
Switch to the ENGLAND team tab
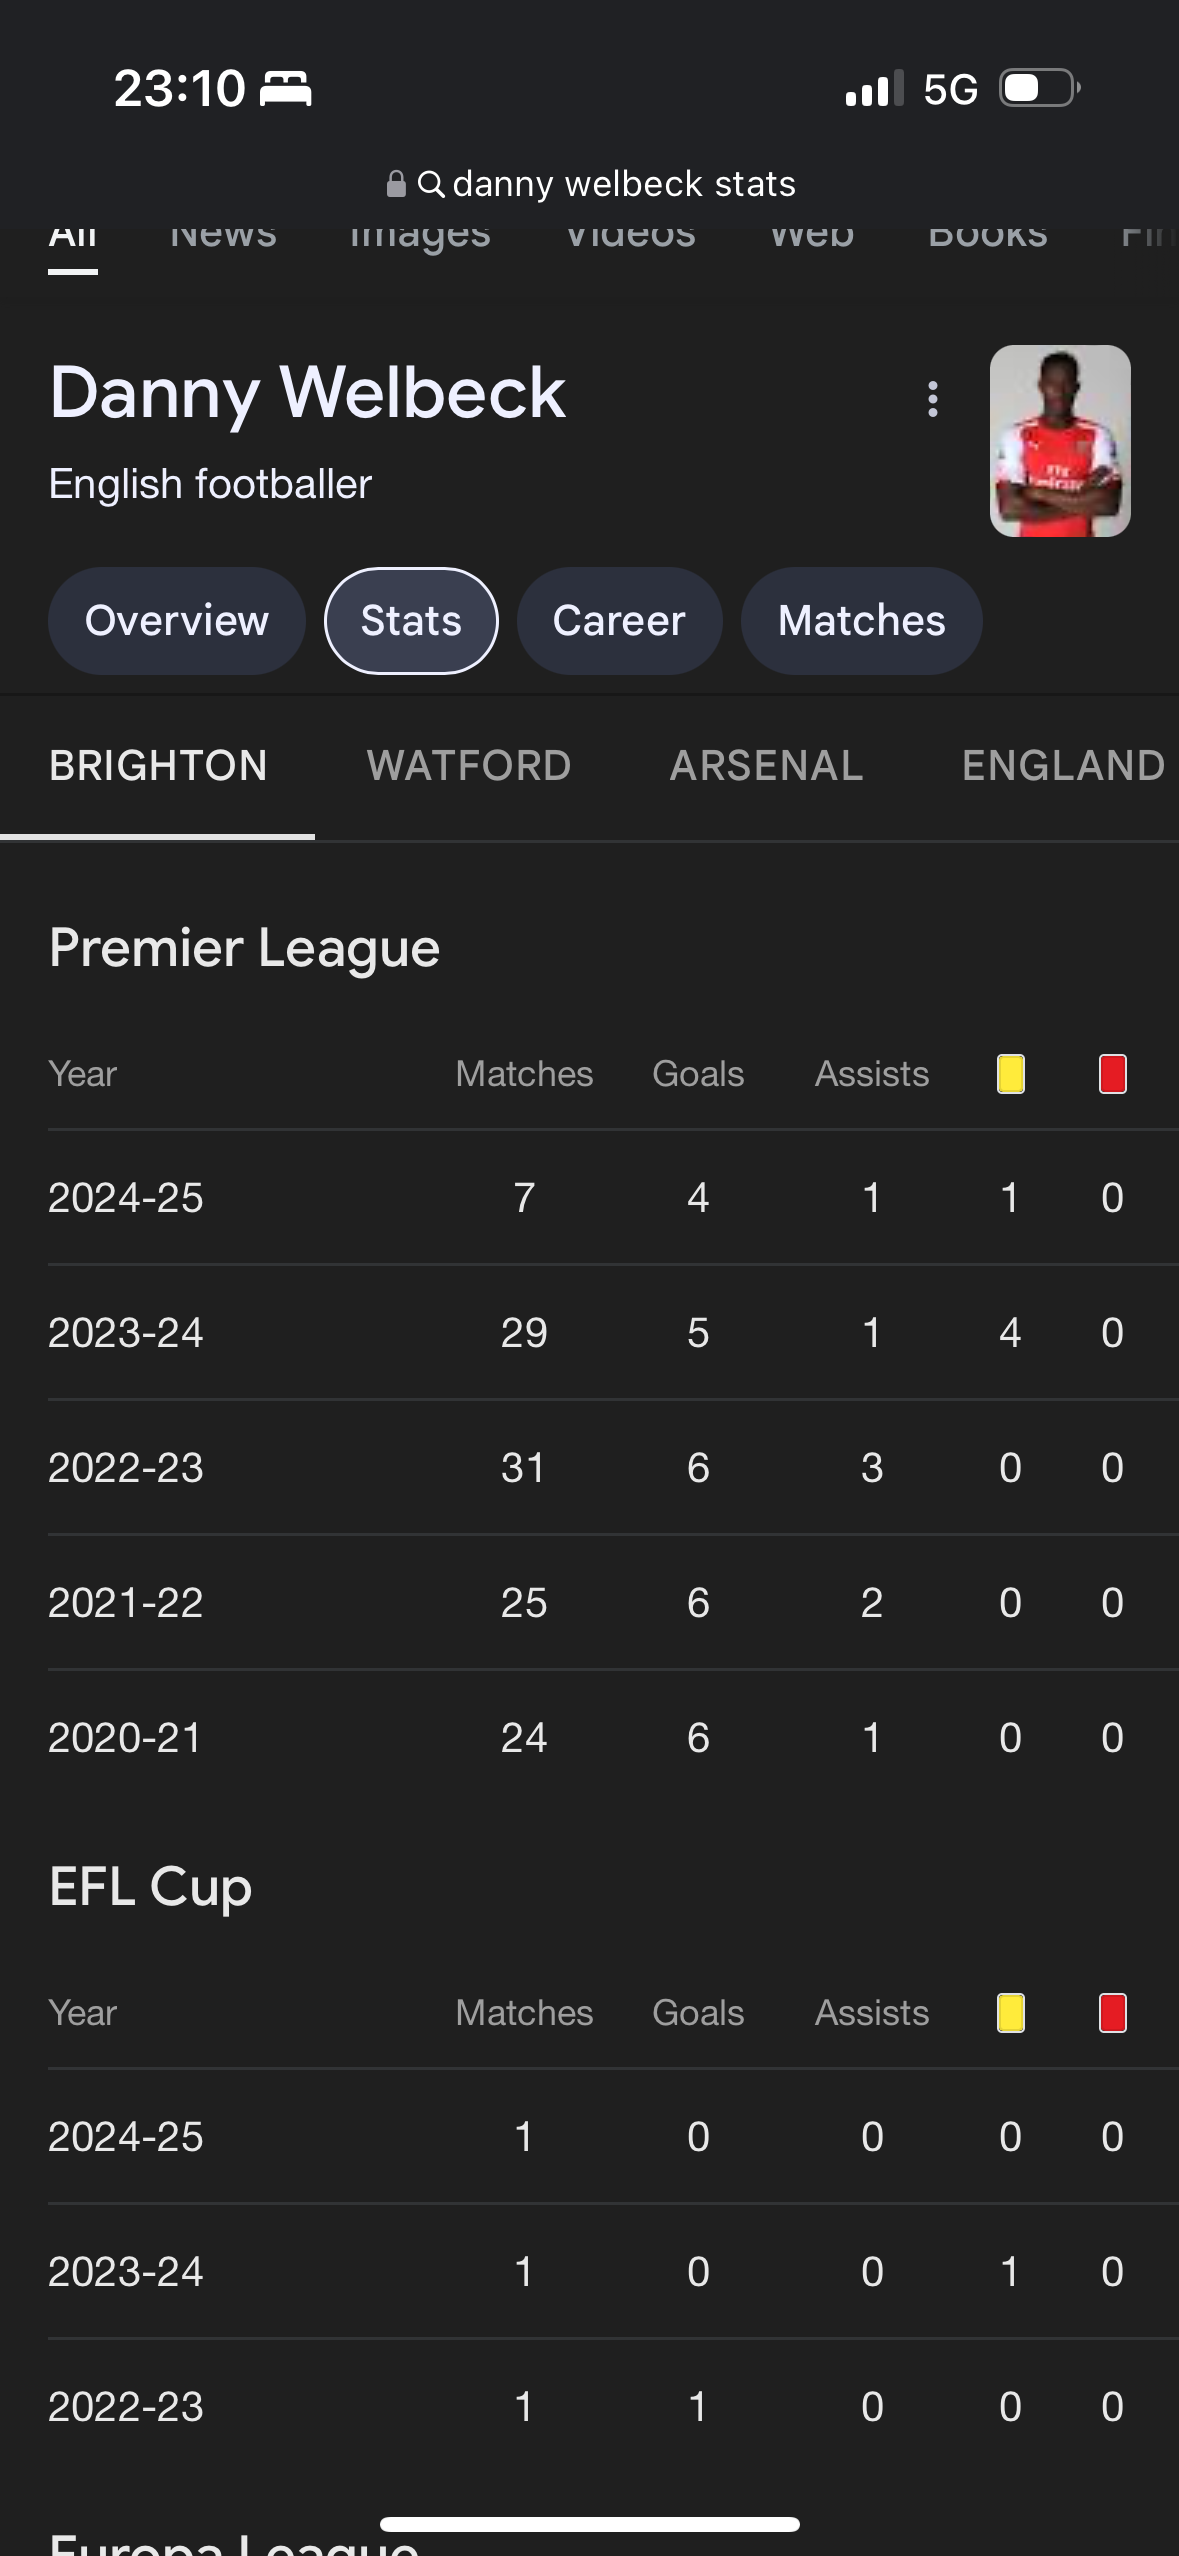pos(1062,766)
